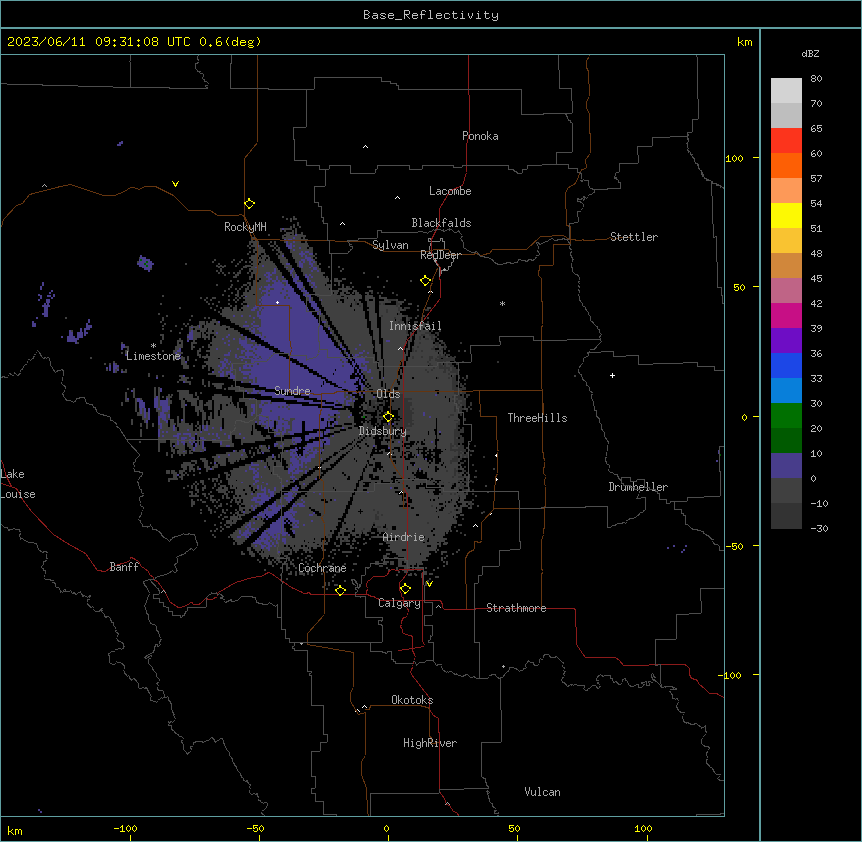This screenshot has width=862, height=842.
Task: Pick the magenta 42 dBZ legend swatch
Action: tap(786, 315)
